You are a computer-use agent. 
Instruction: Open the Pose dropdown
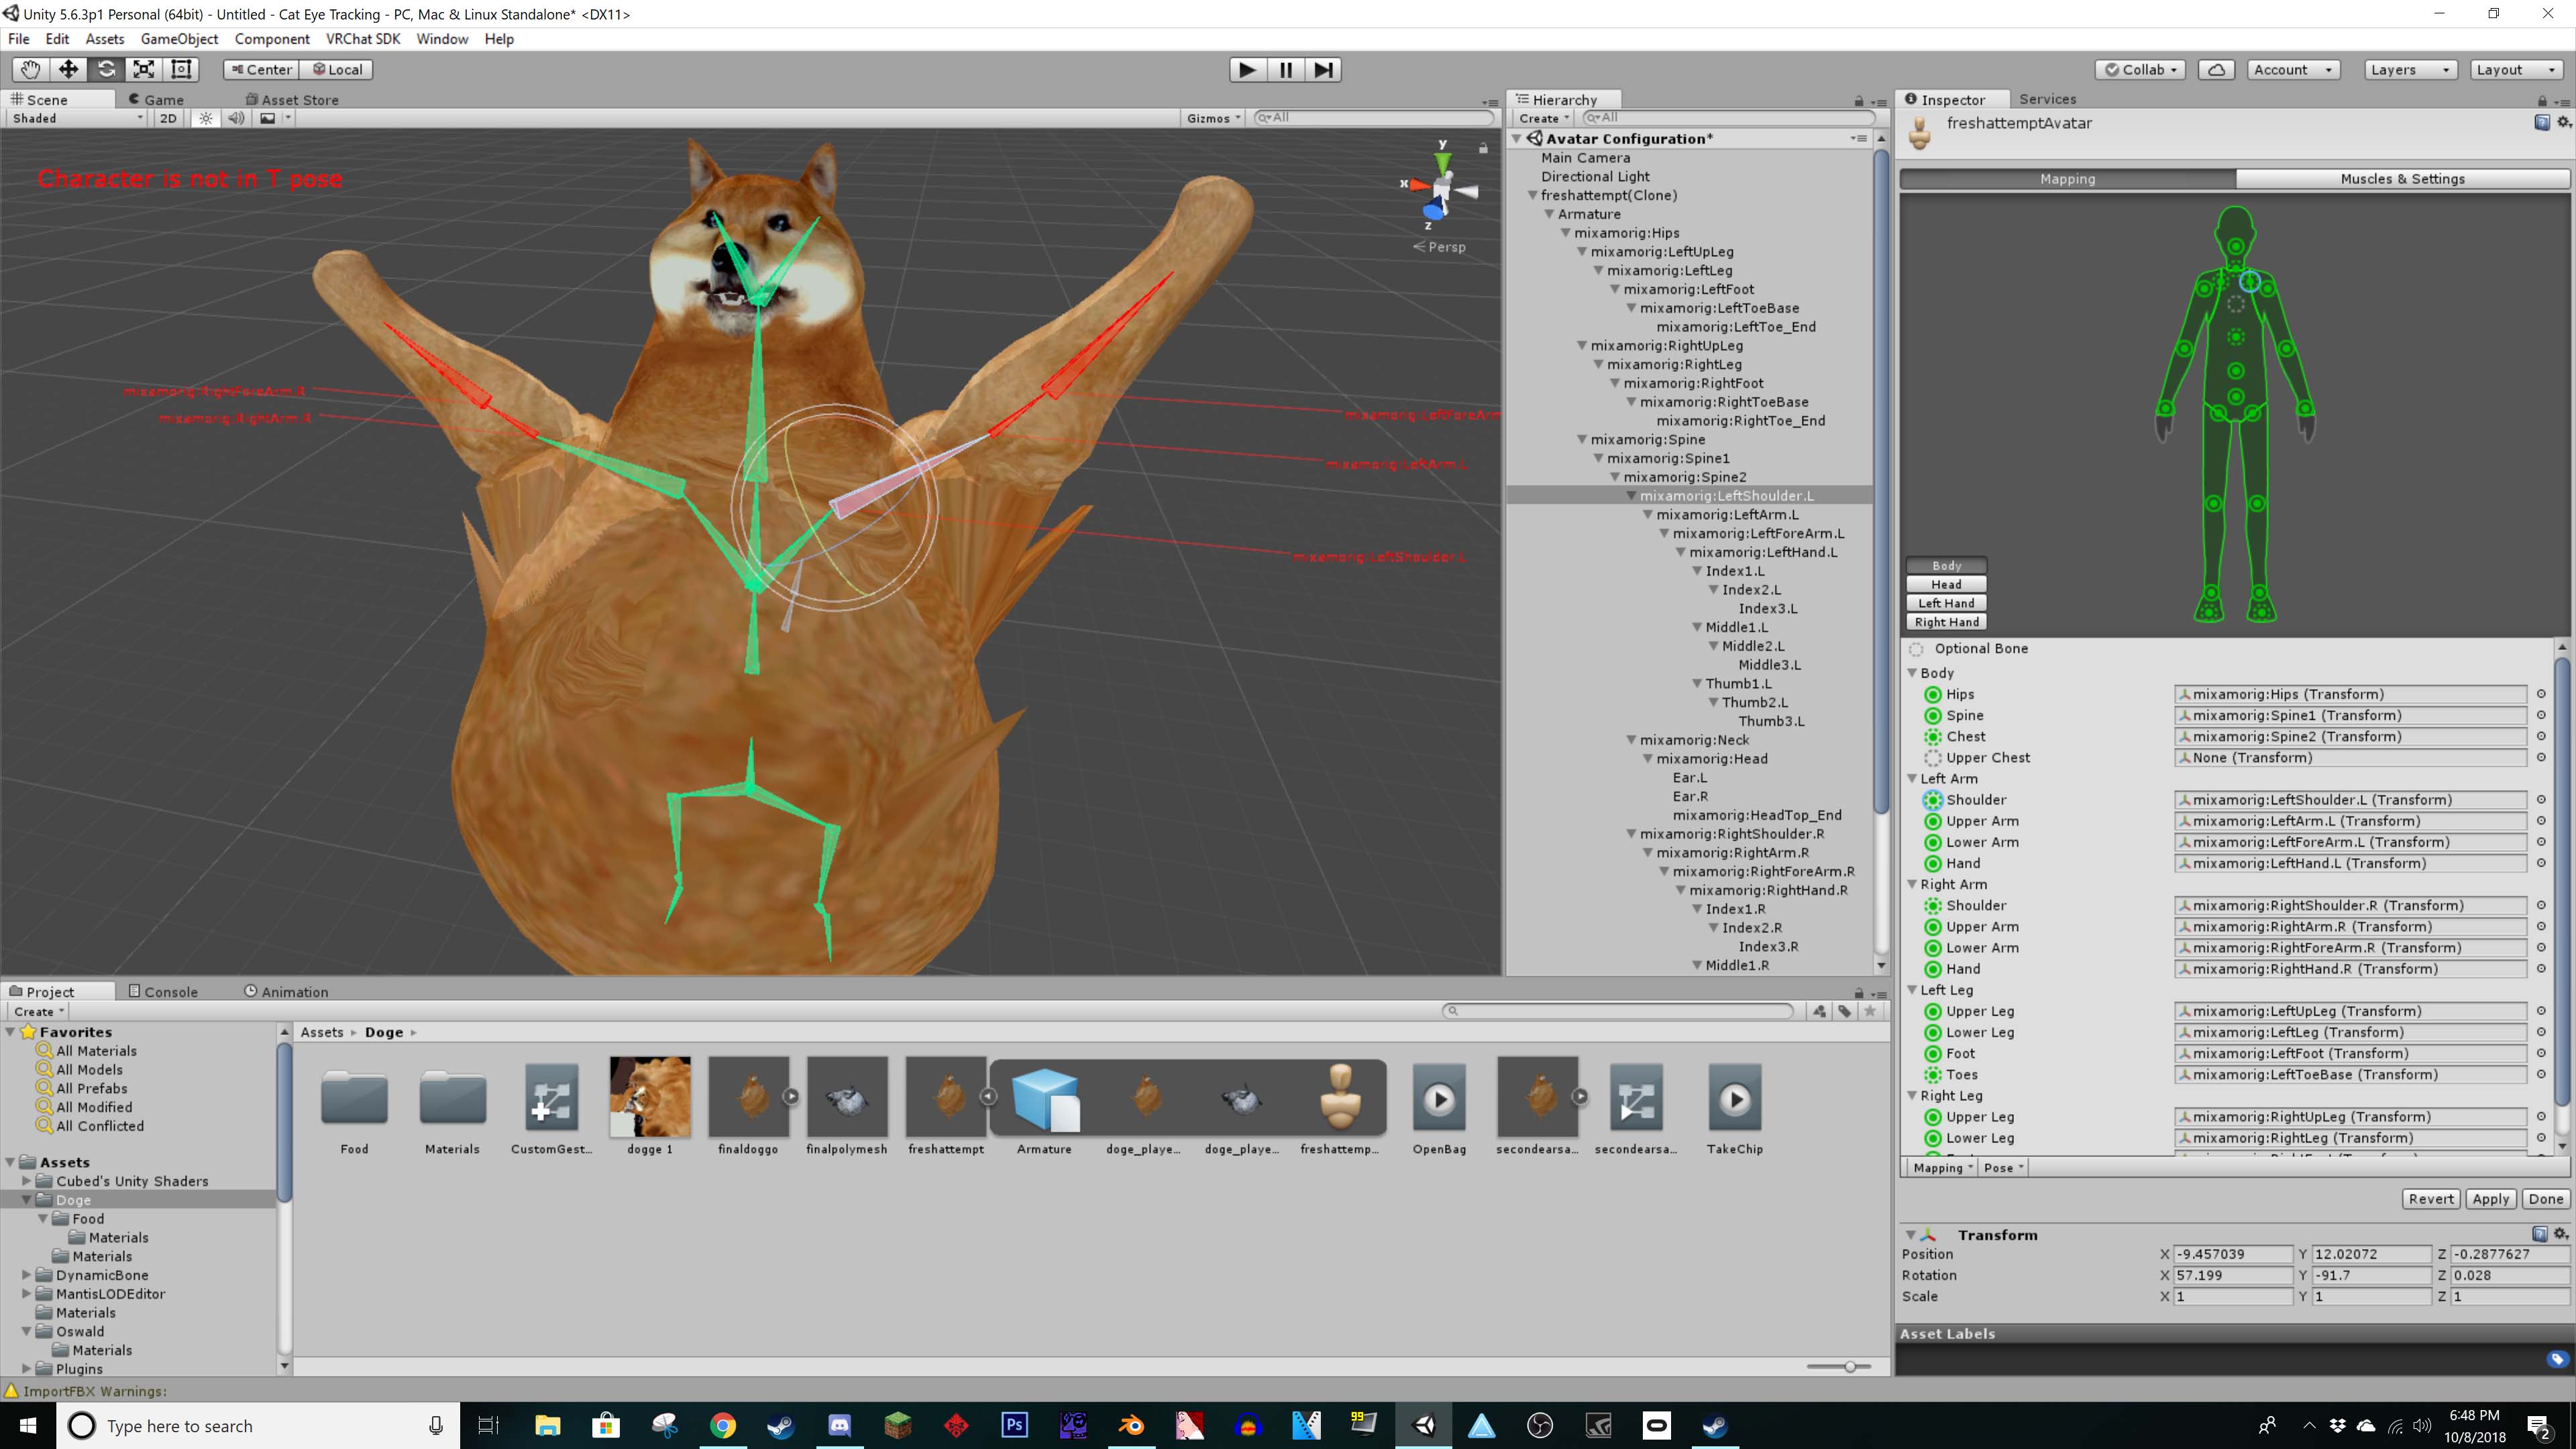pos(2002,1167)
